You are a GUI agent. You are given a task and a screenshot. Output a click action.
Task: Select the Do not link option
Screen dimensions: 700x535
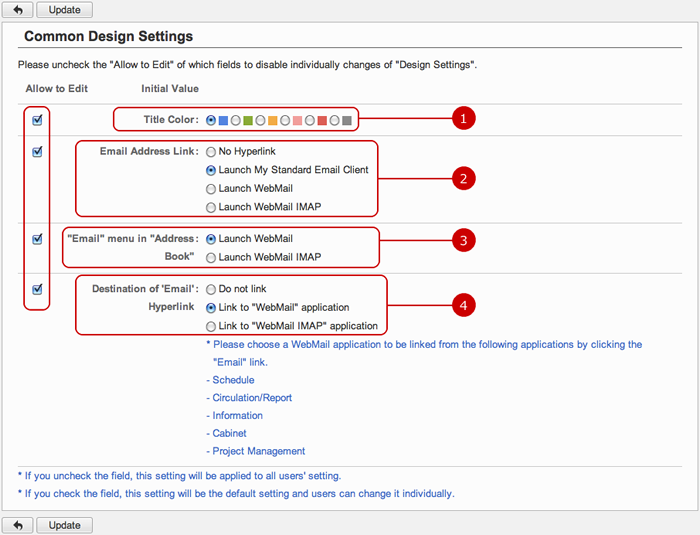point(211,289)
